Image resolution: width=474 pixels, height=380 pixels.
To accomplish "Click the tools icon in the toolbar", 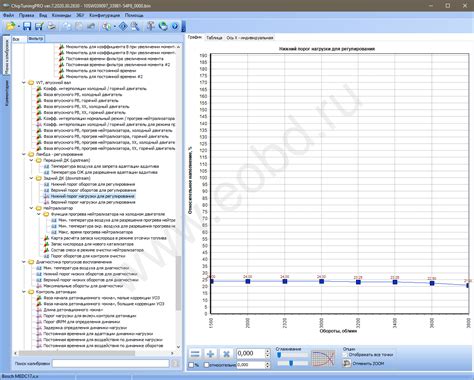I will 151,26.
